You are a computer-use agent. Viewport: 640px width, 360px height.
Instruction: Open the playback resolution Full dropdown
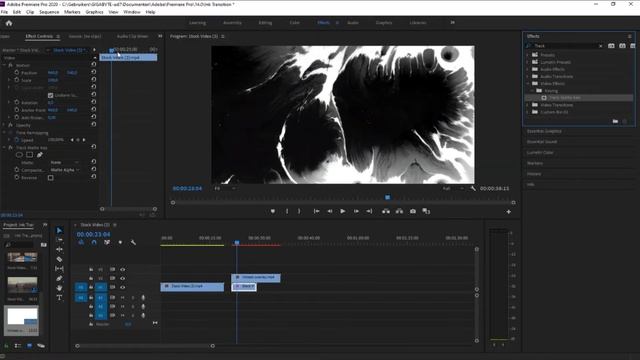tap(453, 189)
